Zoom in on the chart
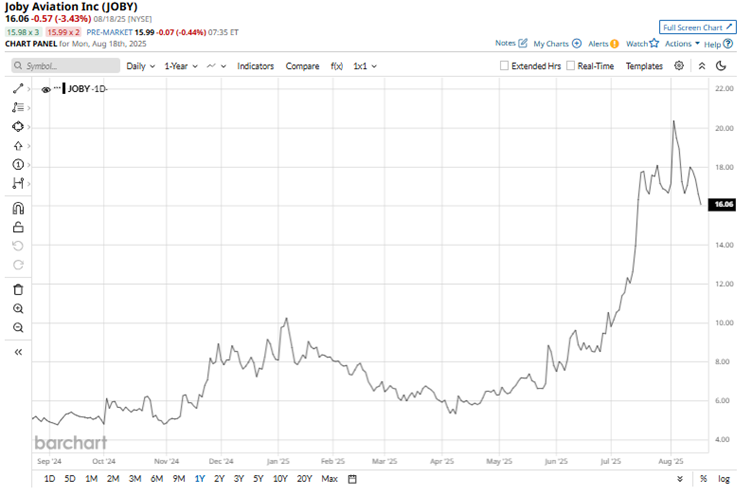 tap(18, 308)
